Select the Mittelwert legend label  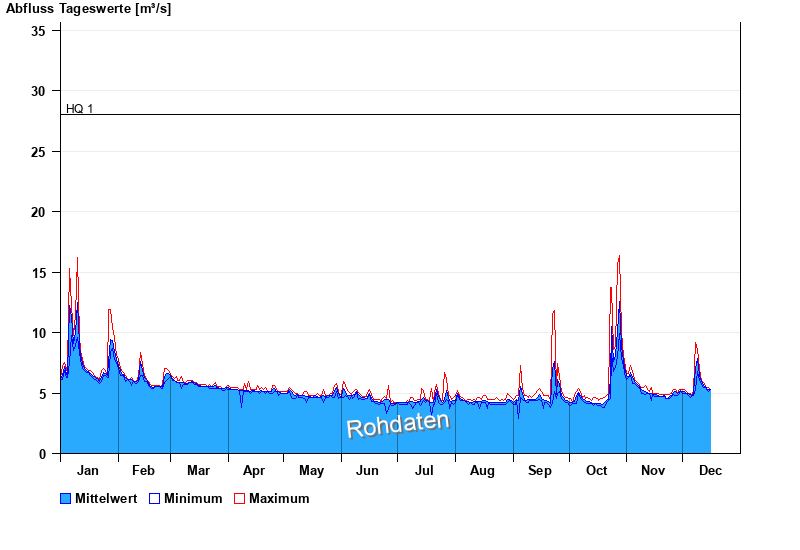click(x=106, y=498)
